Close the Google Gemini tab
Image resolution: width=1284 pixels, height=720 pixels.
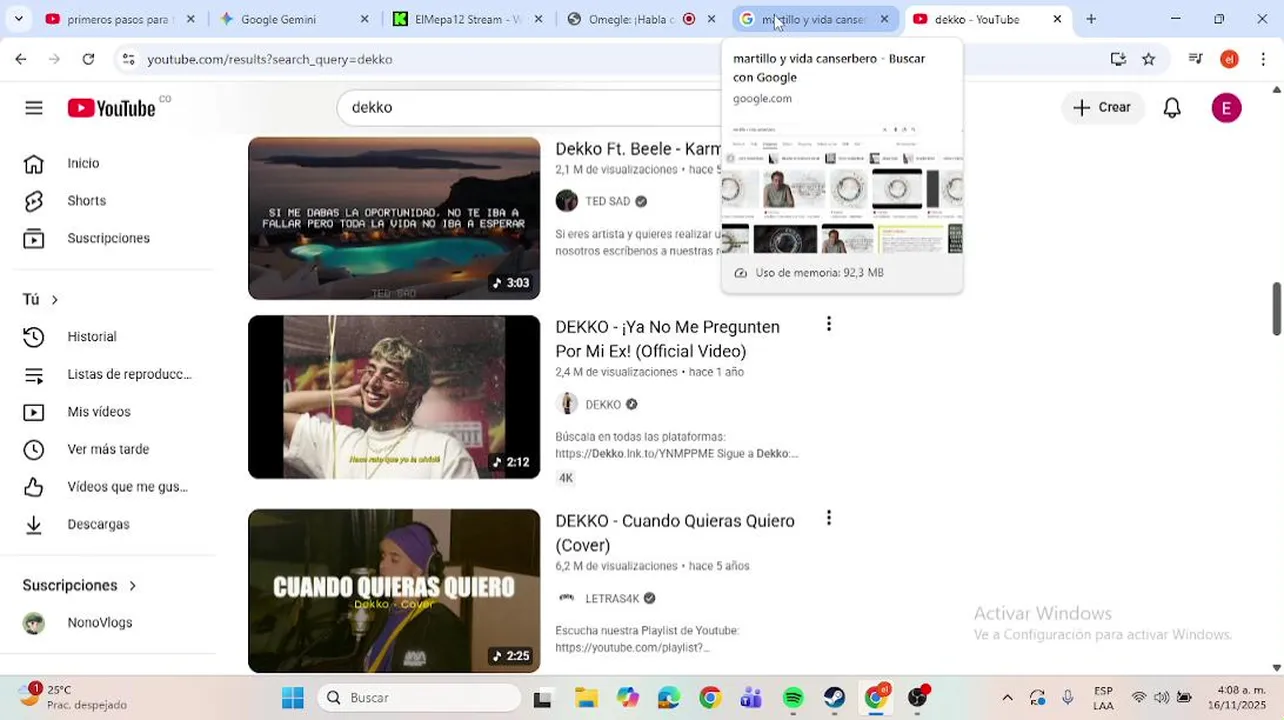364,19
